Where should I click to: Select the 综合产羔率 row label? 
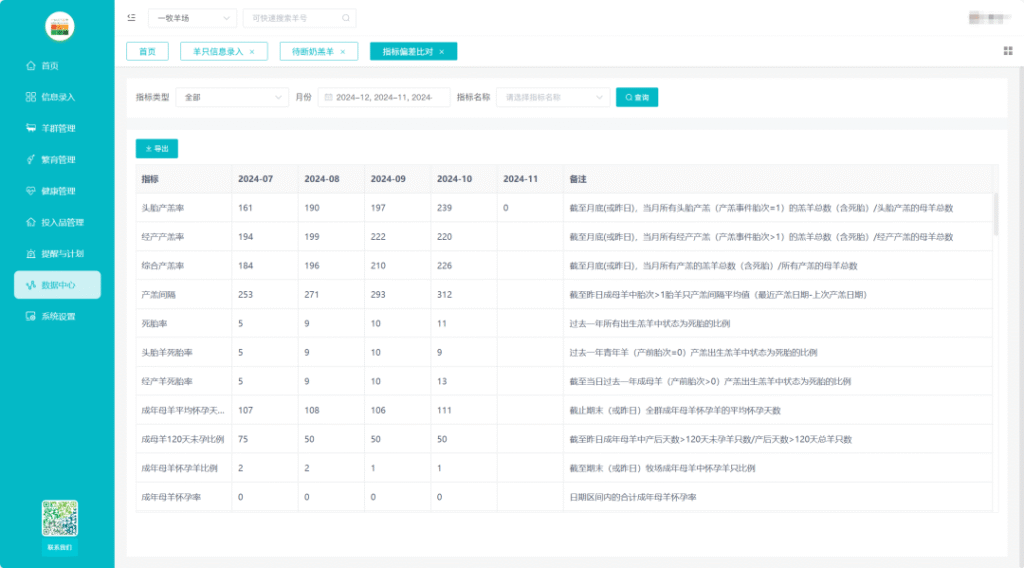click(163, 266)
